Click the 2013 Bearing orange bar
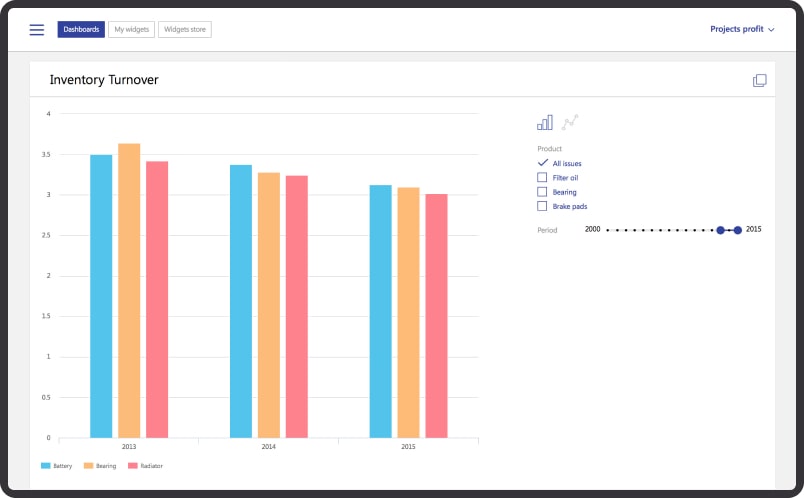The height and width of the screenshot is (498, 804). pos(129,290)
